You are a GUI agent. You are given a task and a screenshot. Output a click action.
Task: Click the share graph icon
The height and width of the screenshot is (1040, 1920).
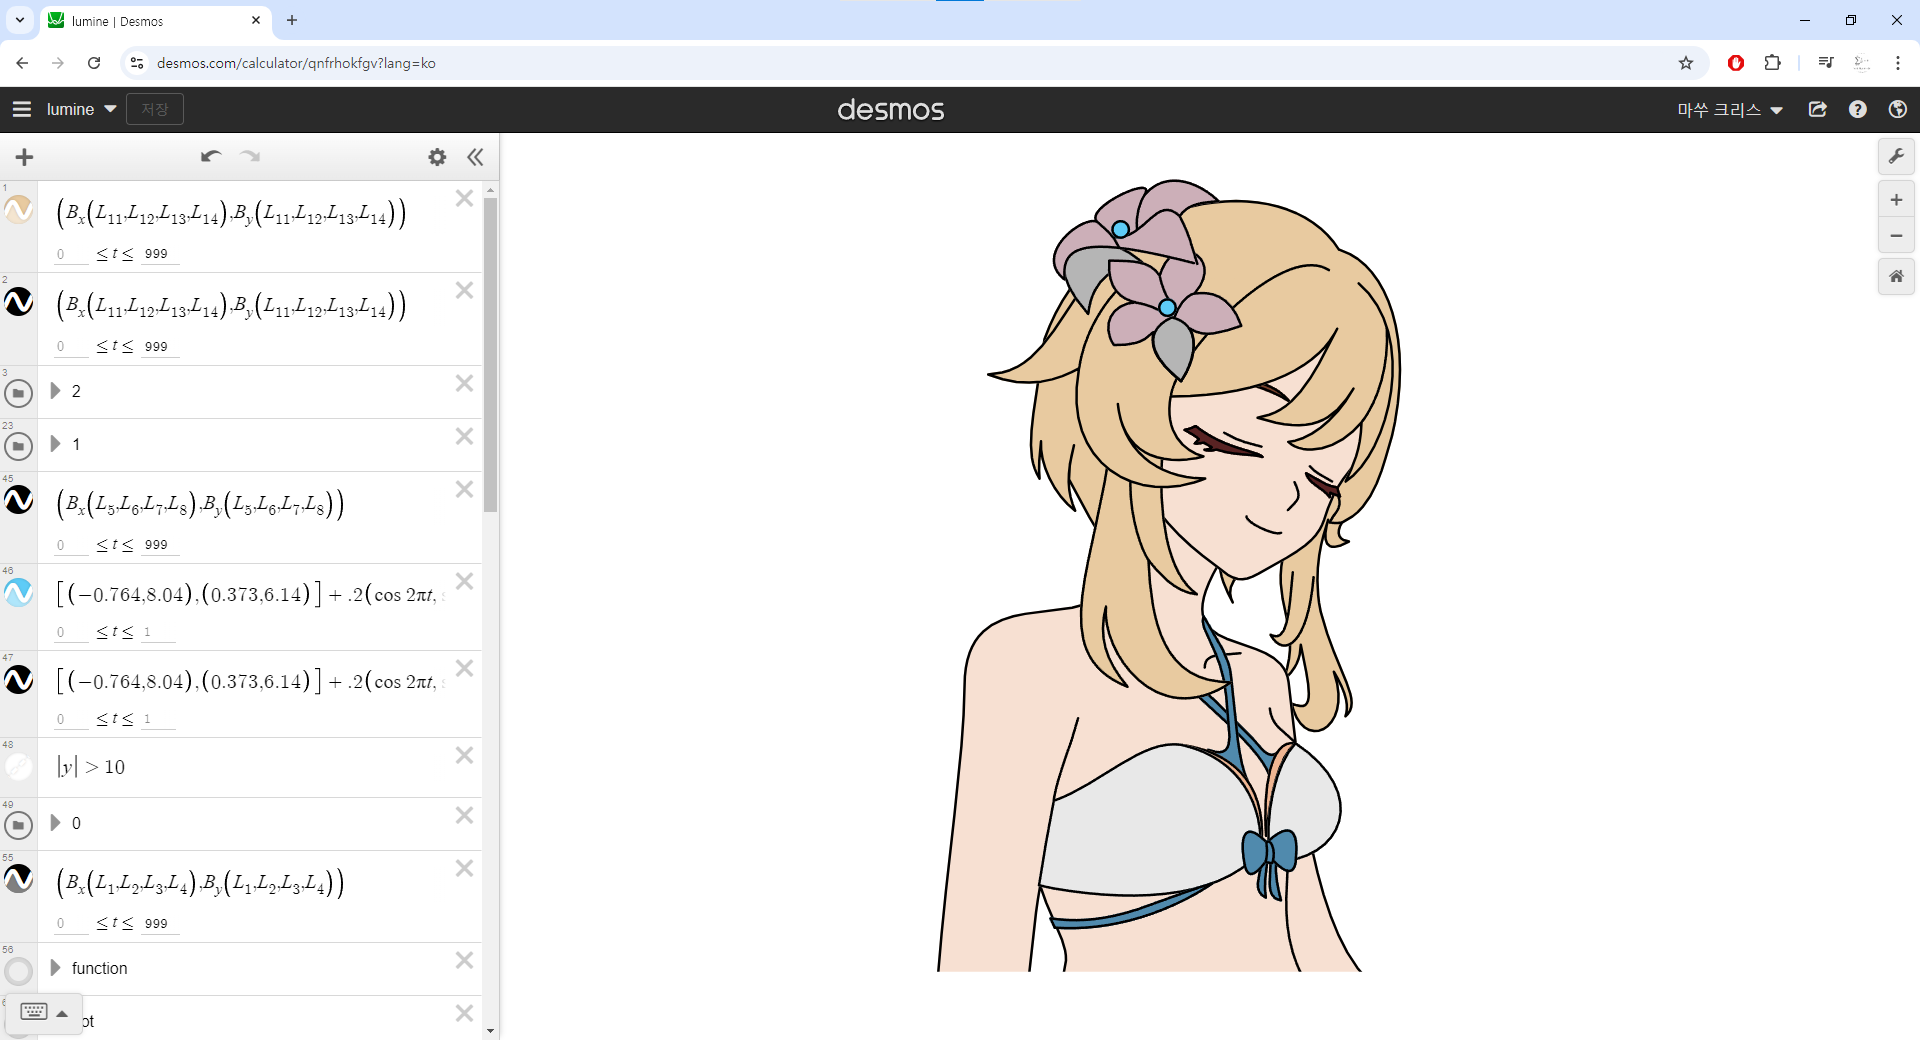(x=1818, y=109)
